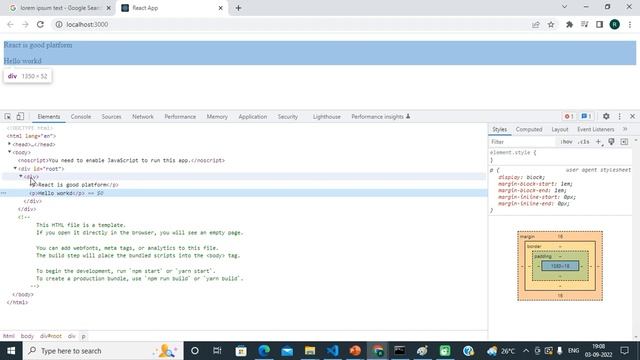
Task: Expand the head node in DOM tree
Action: pos(9,144)
